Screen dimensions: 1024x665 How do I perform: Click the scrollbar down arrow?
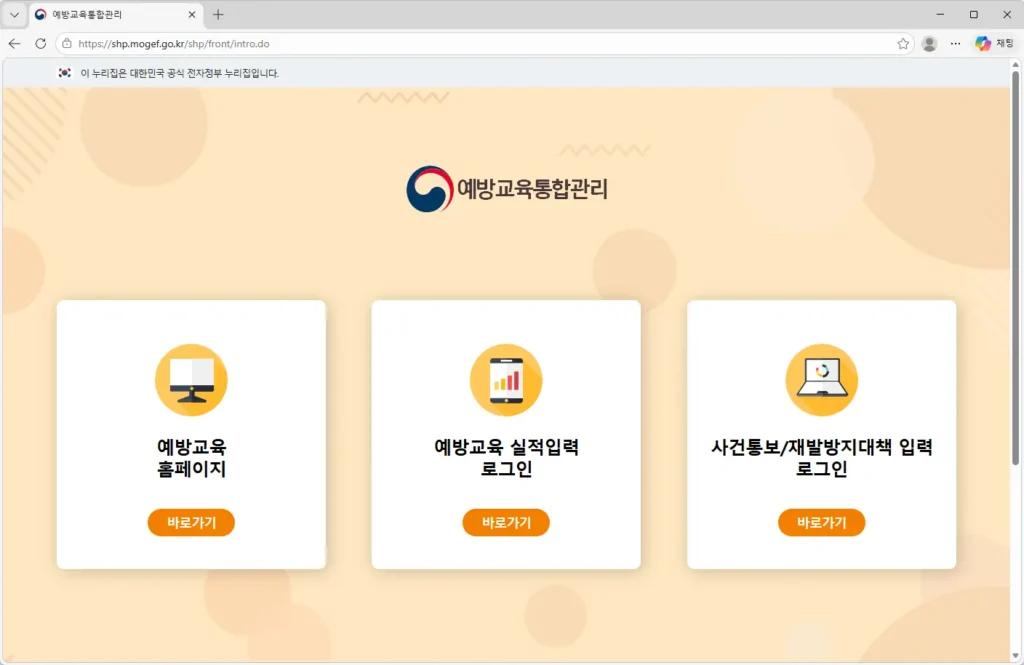tap(1017, 657)
